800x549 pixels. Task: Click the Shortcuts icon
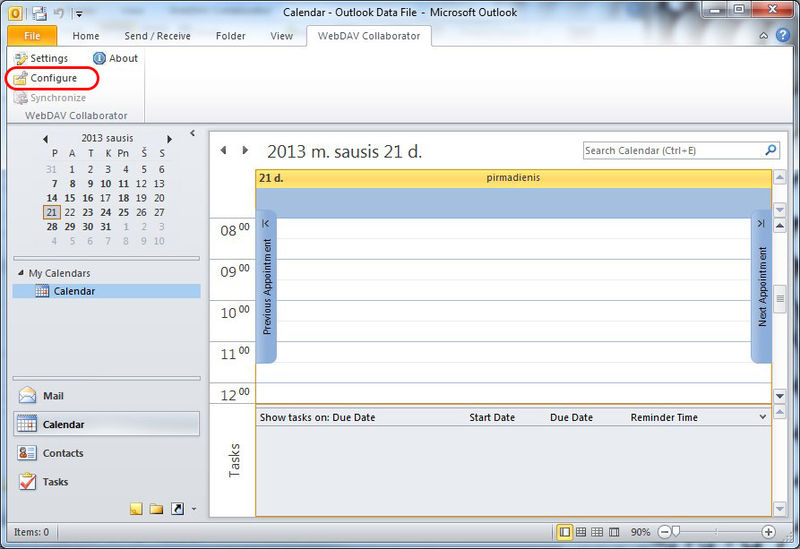tap(178, 509)
